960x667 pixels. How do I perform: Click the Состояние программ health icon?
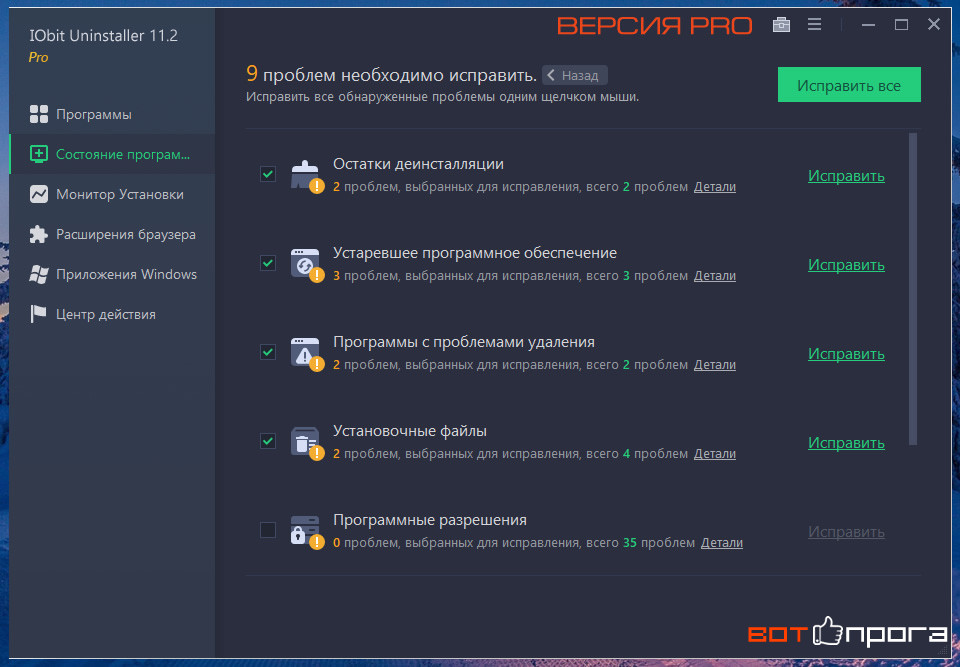point(39,154)
